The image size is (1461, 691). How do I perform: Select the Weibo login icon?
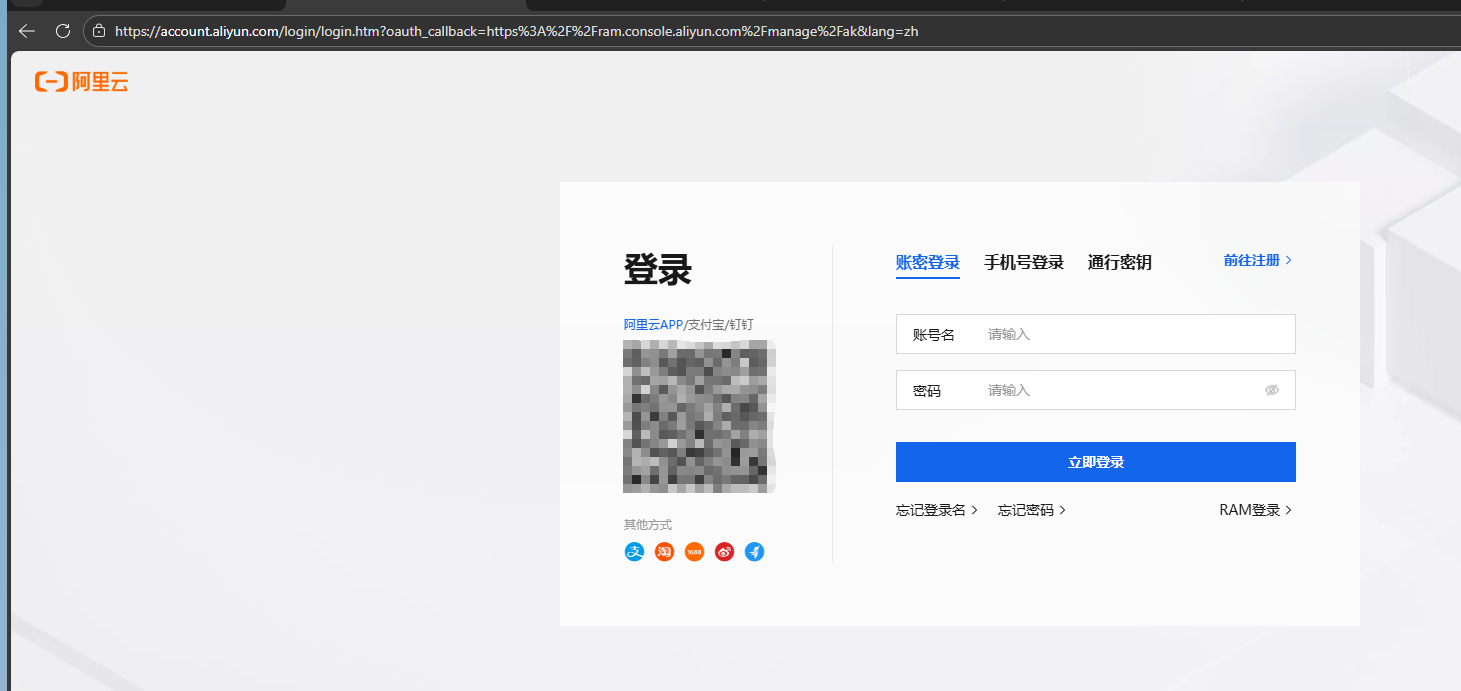pyautogui.click(x=724, y=551)
